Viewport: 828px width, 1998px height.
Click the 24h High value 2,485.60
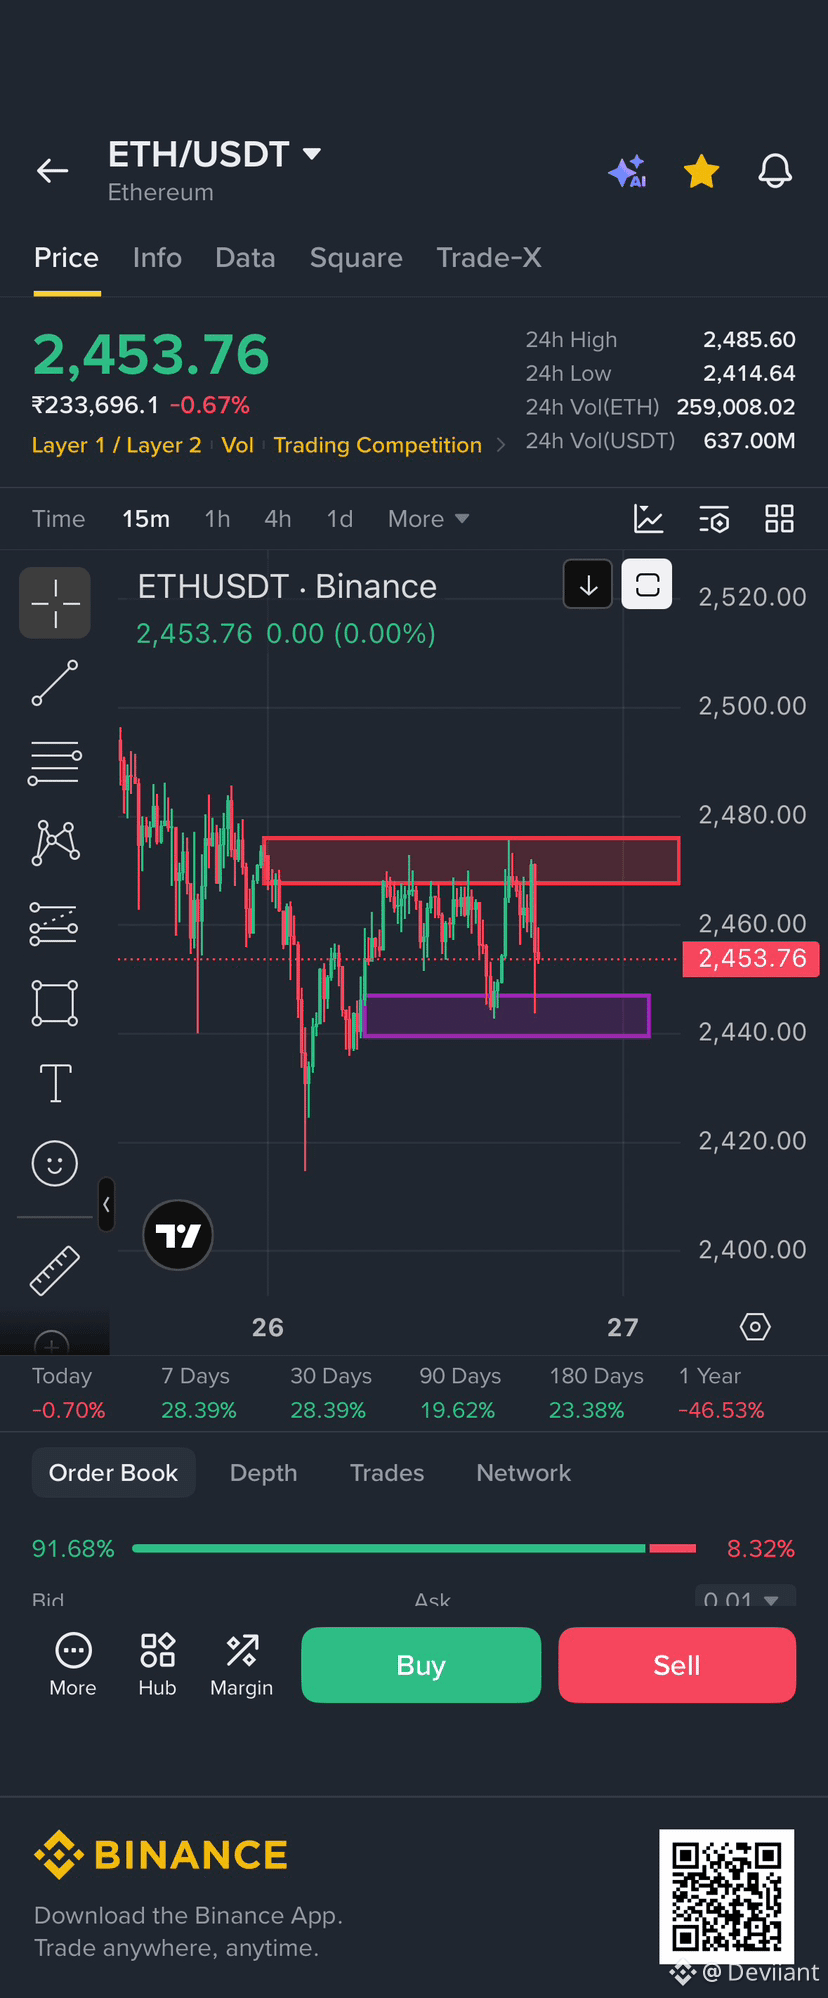tap(749, 340)
